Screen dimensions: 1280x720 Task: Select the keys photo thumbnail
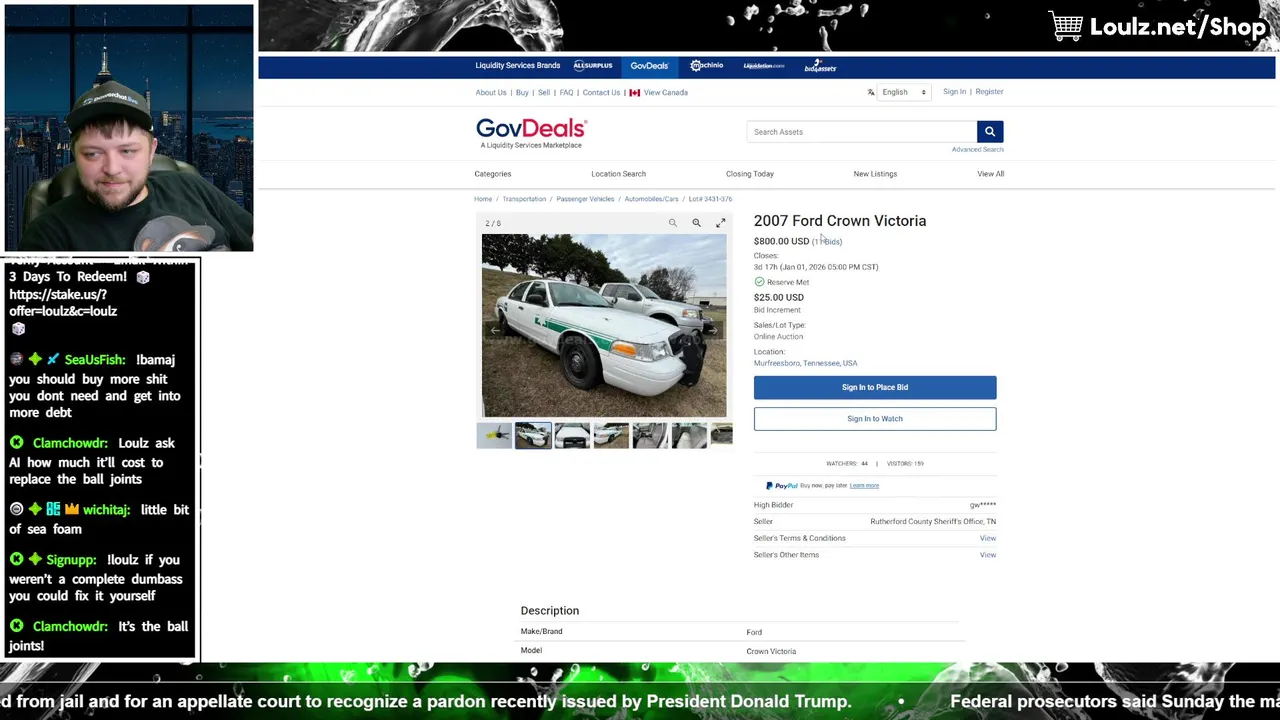click(x=494, y=435)
